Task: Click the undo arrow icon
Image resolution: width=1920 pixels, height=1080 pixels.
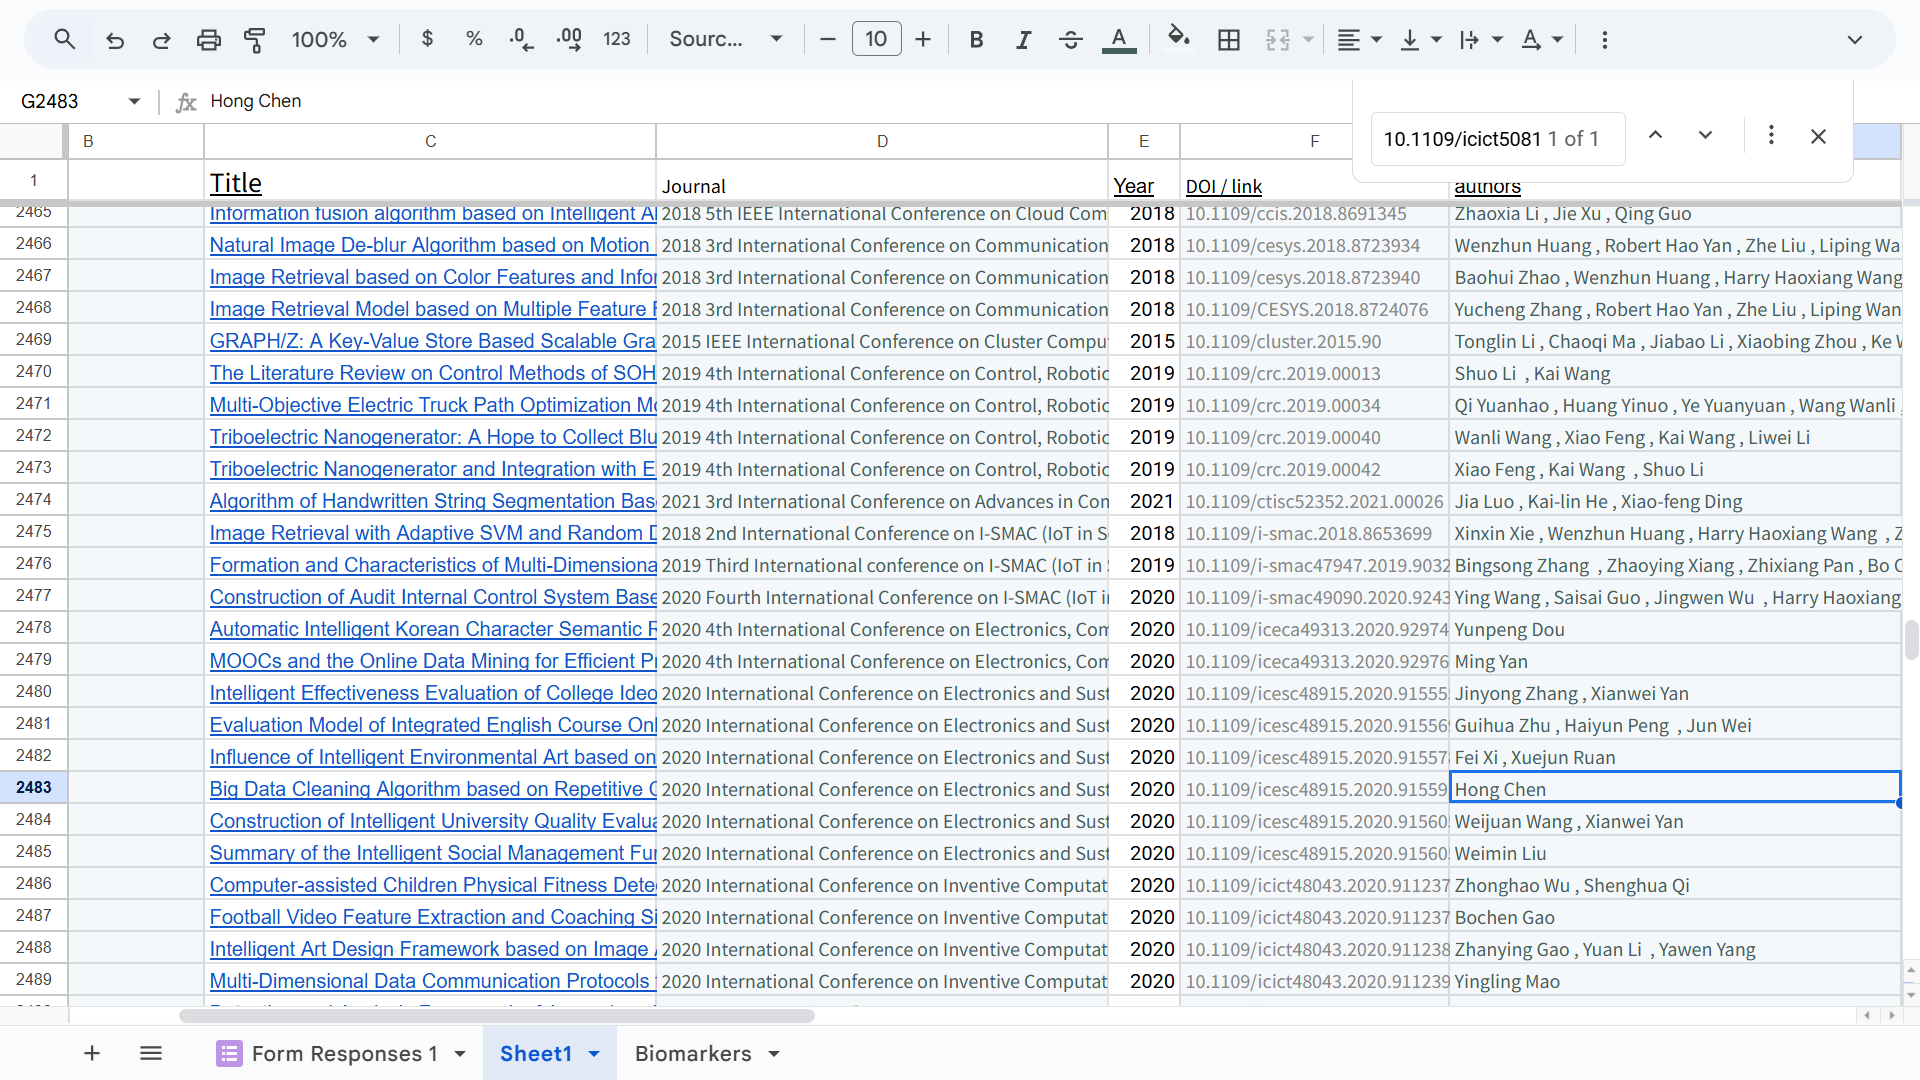Action: [115, 40]
